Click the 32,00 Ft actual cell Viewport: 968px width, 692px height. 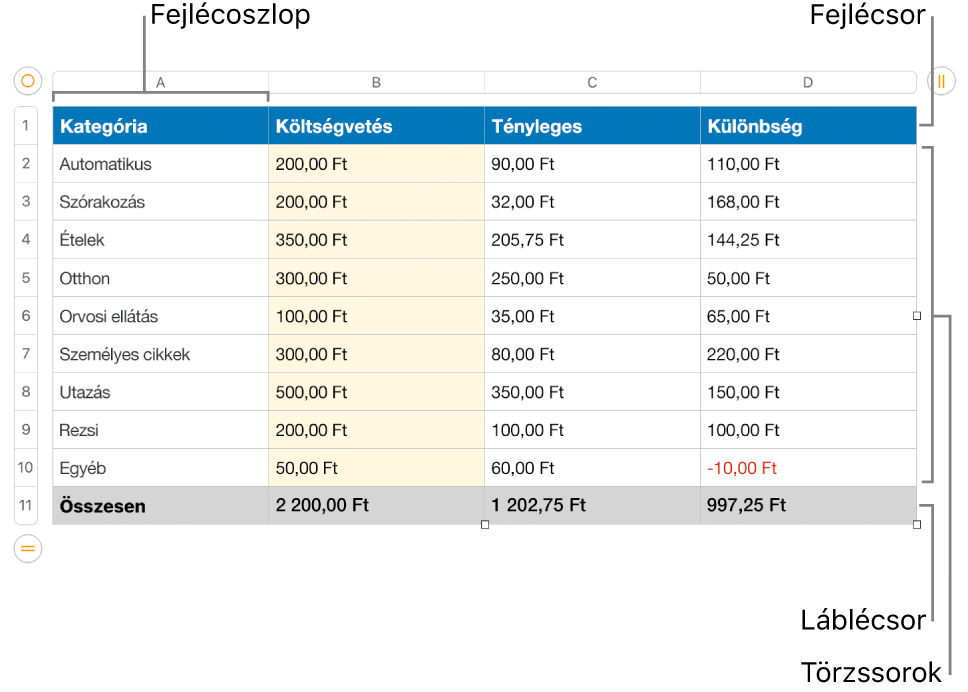click(x=593, y=202)
